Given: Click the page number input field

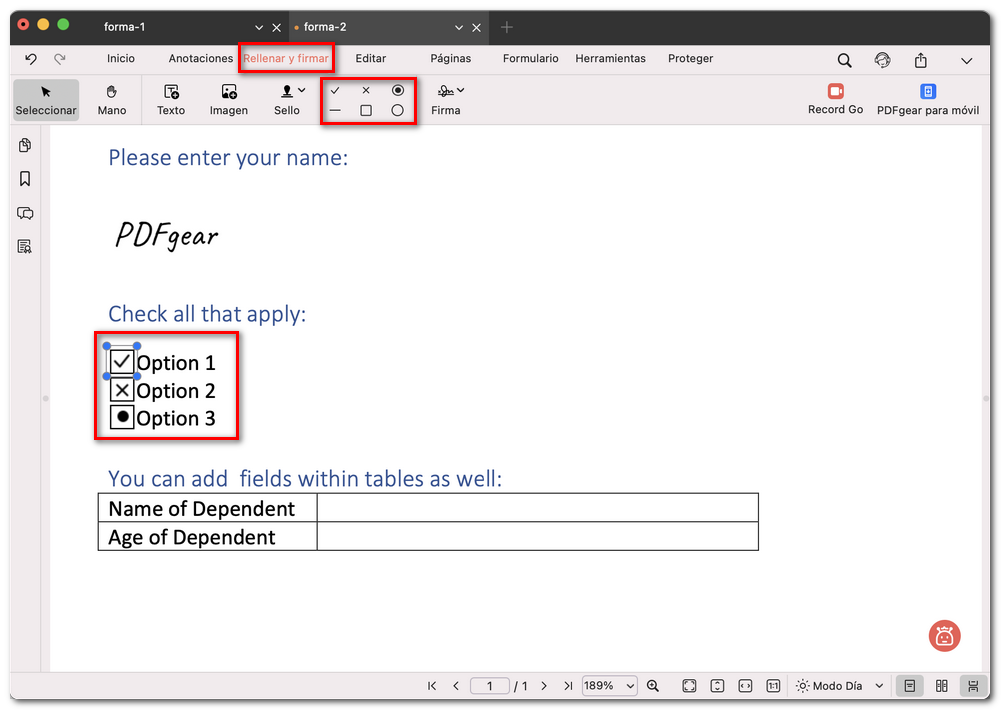Looking at the screenshot, I should [x=490, y=686].
